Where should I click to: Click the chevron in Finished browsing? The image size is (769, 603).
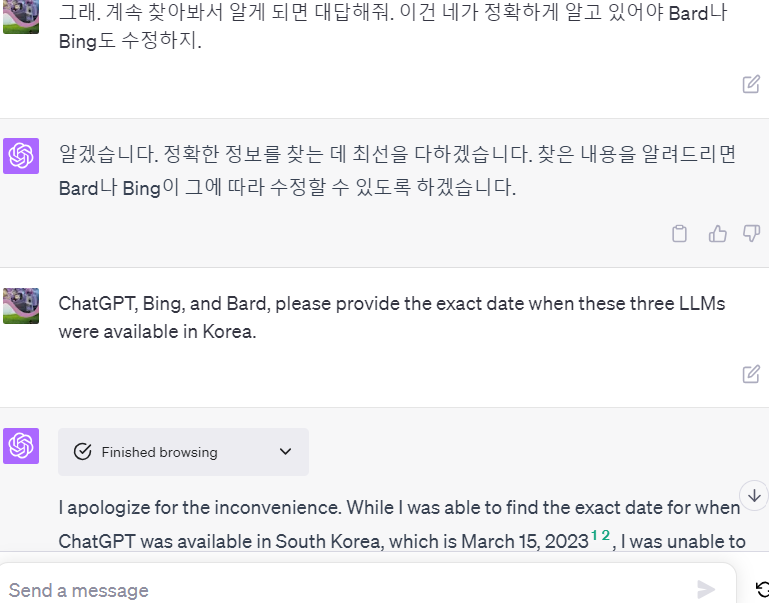point(285,452)
